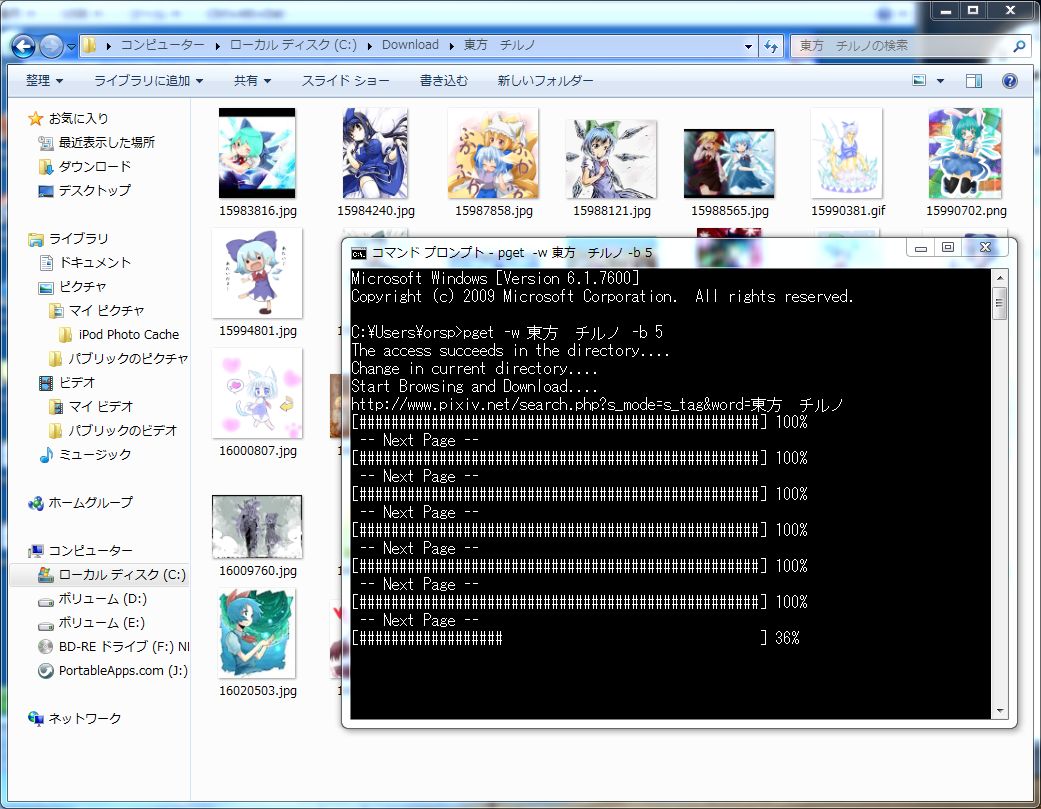Select the コンピューター breadcrumb segment
This screenshot has width=1041, height=809.
pos(163,45)
